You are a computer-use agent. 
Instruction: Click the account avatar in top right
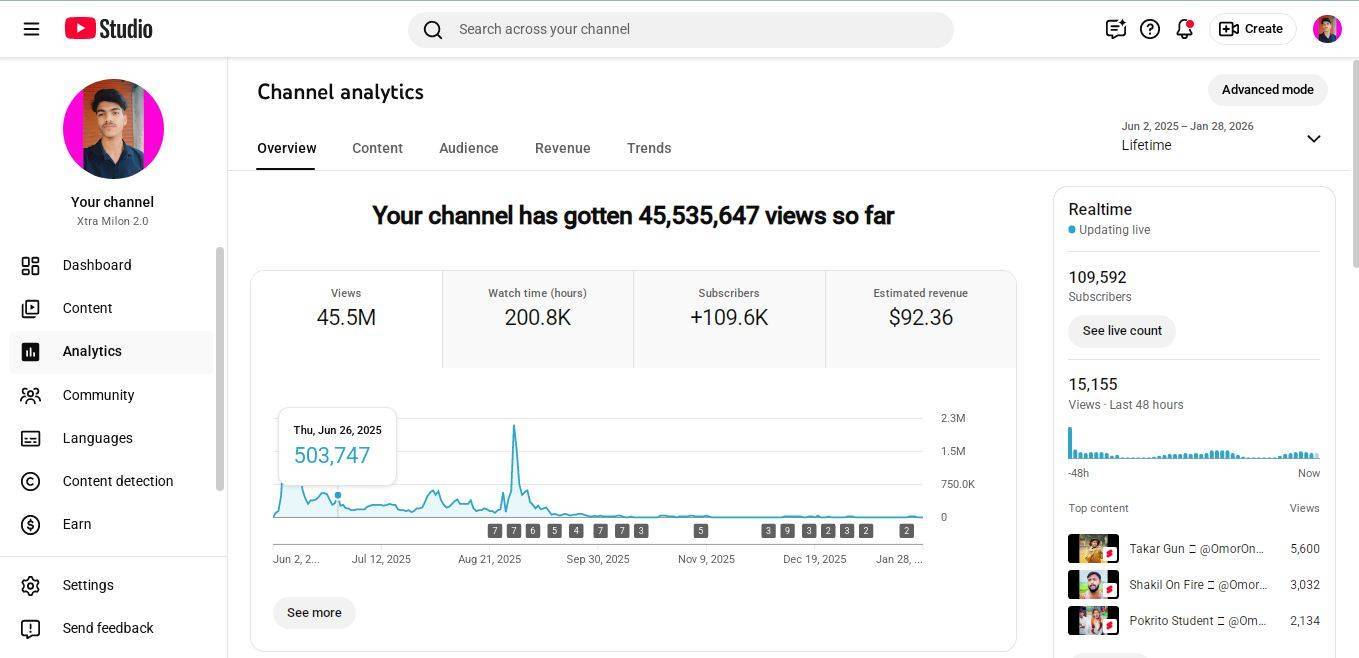[1327, 29]
